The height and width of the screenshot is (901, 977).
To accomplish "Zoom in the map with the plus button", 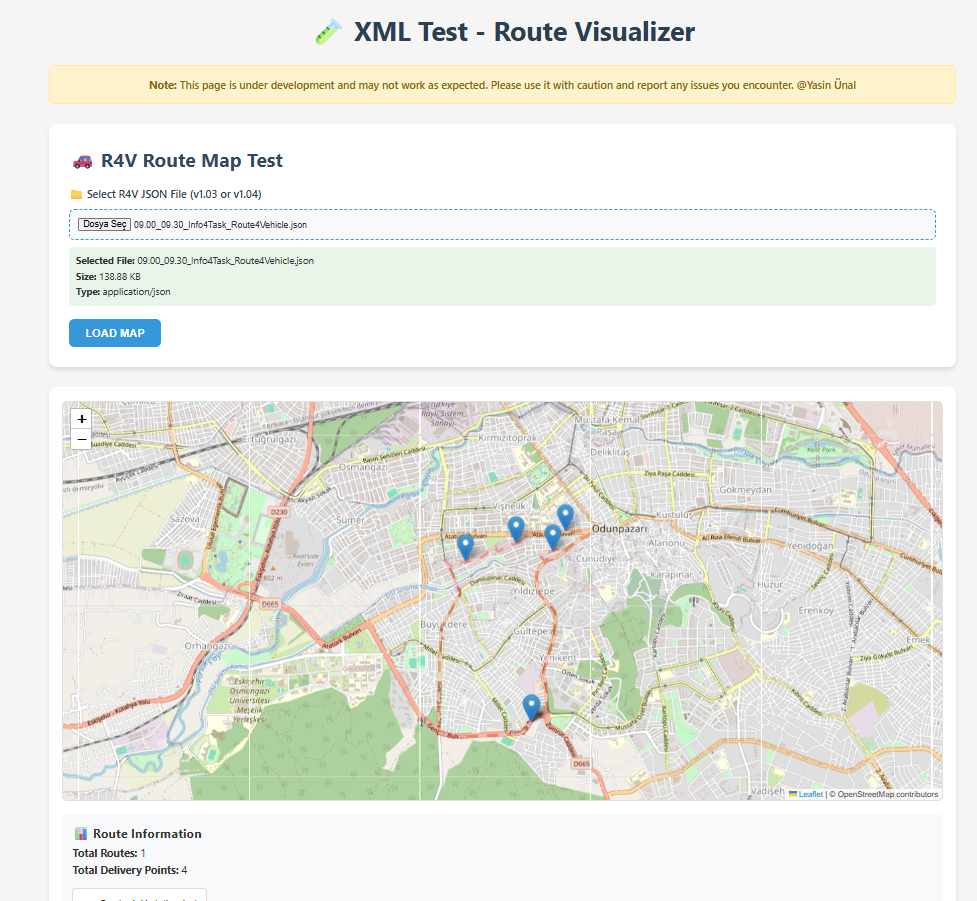I will coord(82,419).
